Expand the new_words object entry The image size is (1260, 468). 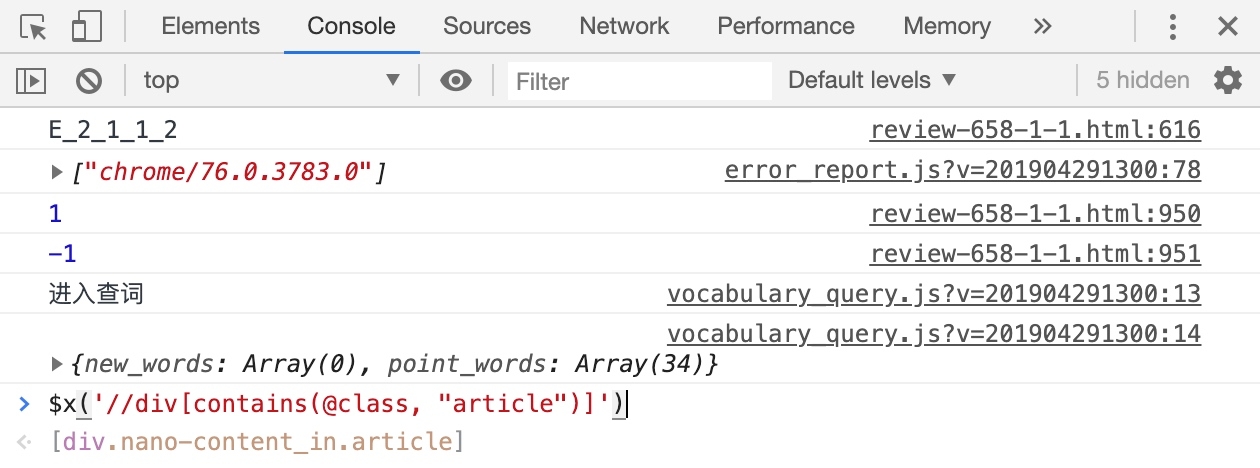tap(58, 365)
